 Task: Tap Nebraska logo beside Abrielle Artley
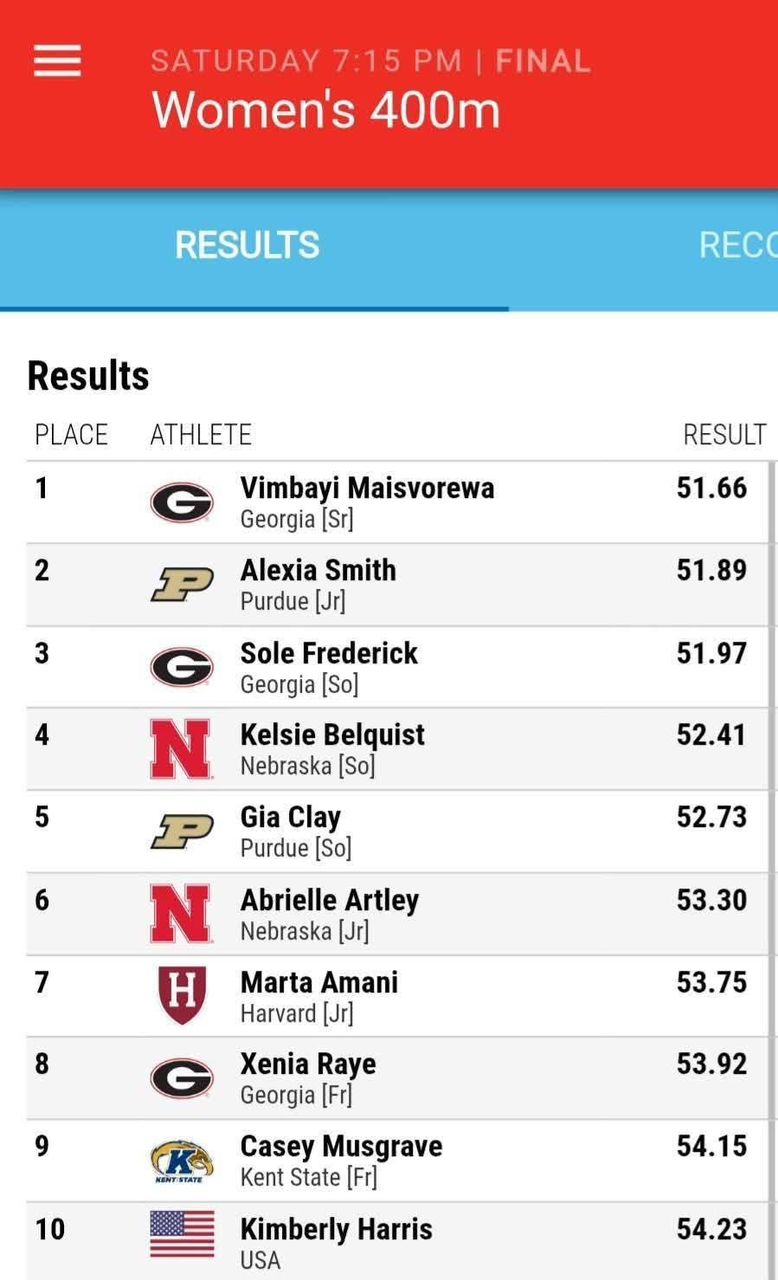click(181, 914)
